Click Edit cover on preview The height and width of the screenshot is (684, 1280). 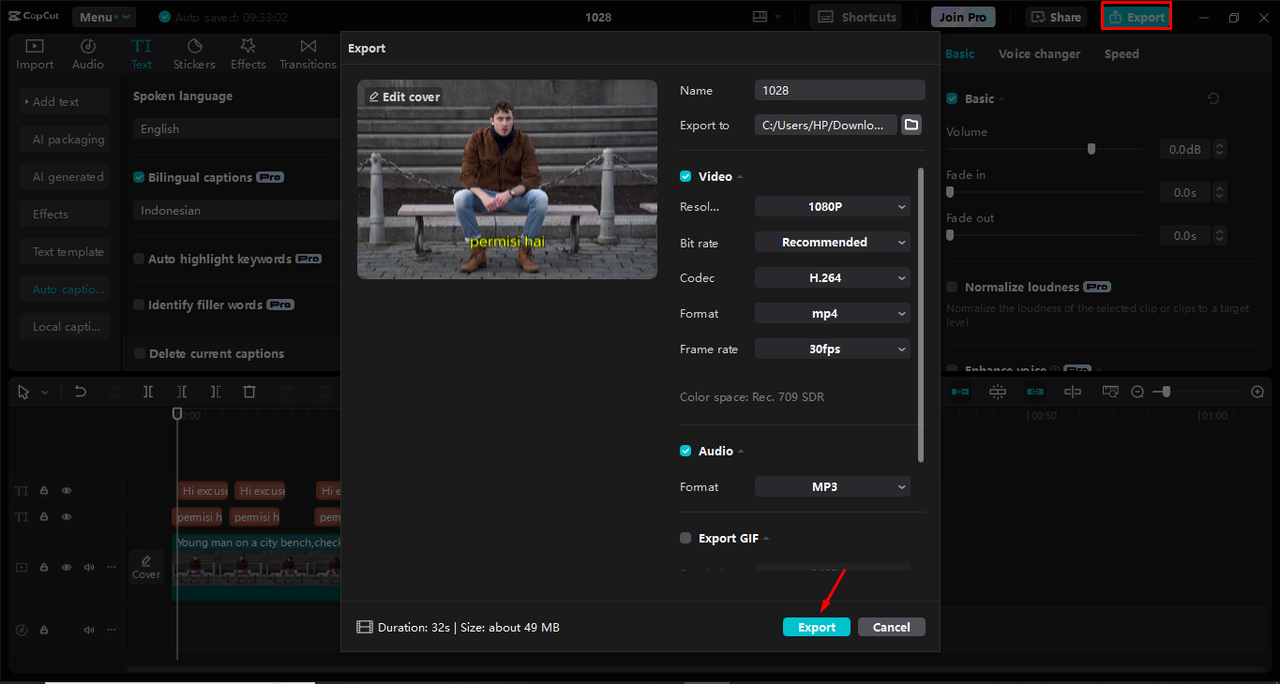click(x=404, y=97)
